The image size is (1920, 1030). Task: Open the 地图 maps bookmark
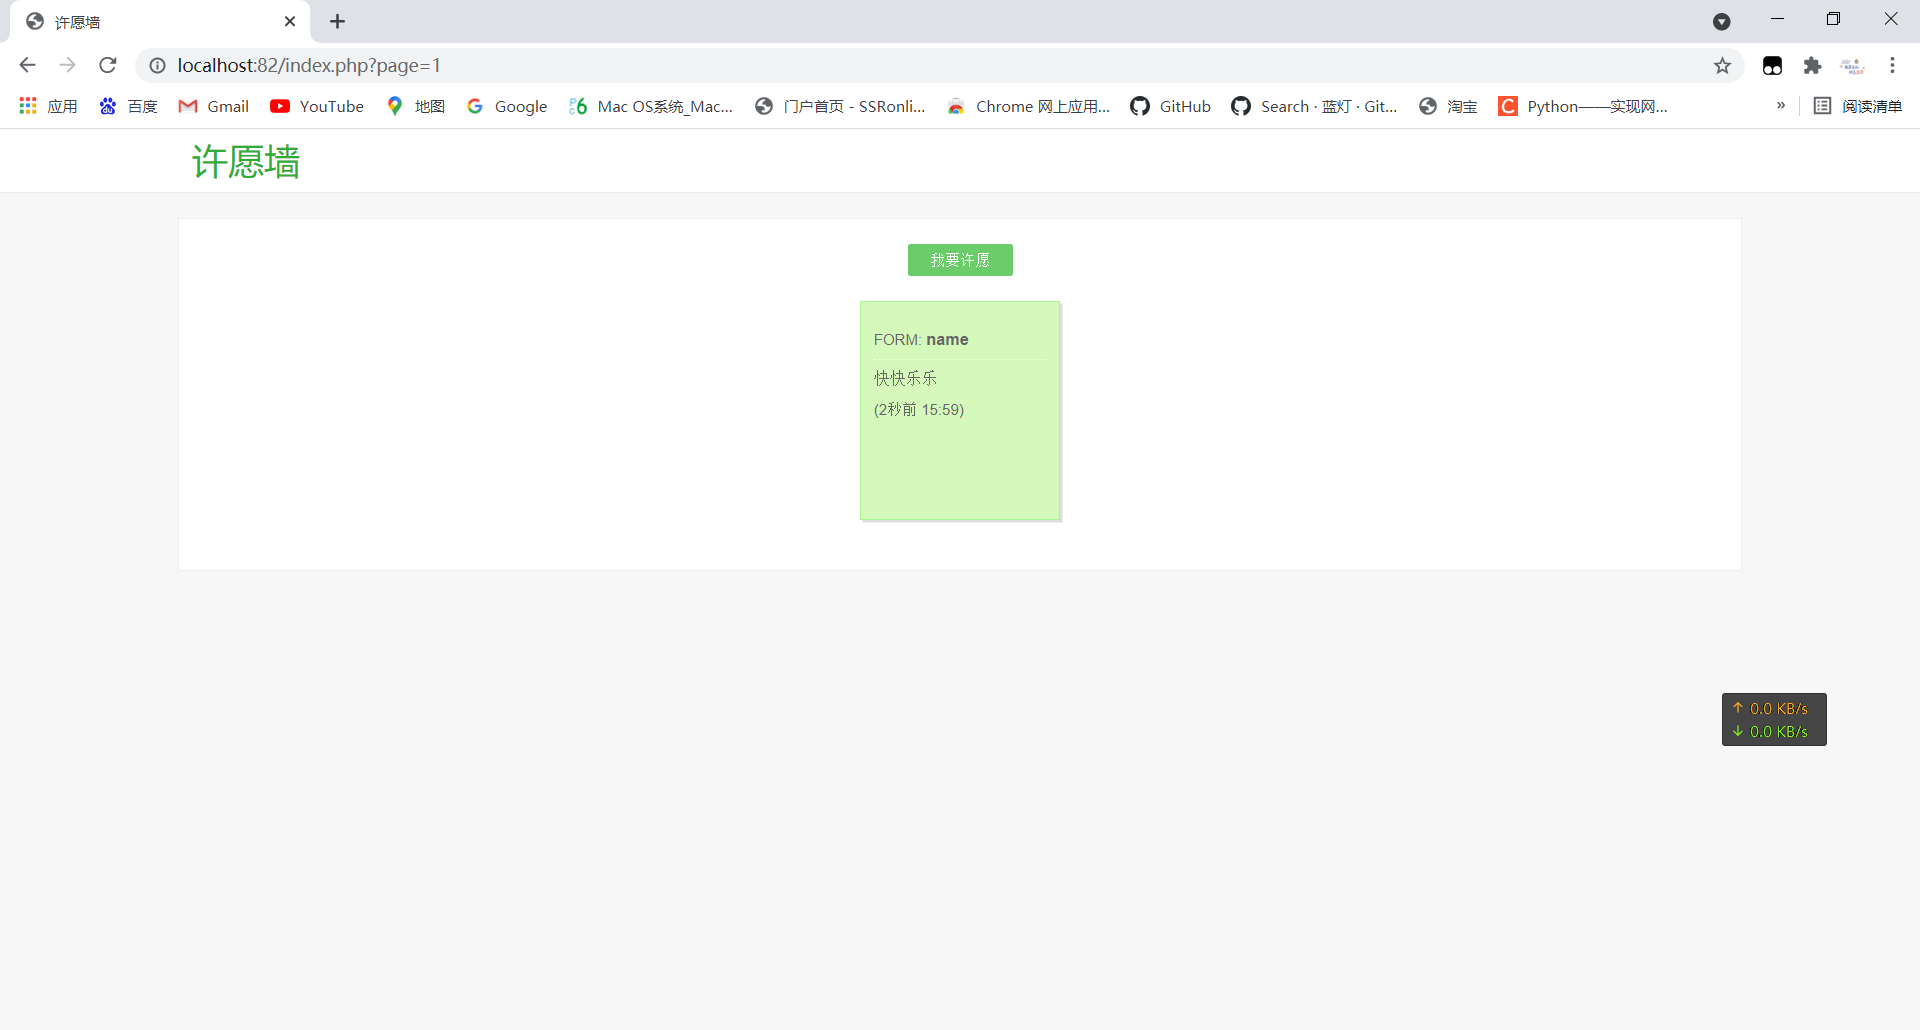click(x=415, y=106)
